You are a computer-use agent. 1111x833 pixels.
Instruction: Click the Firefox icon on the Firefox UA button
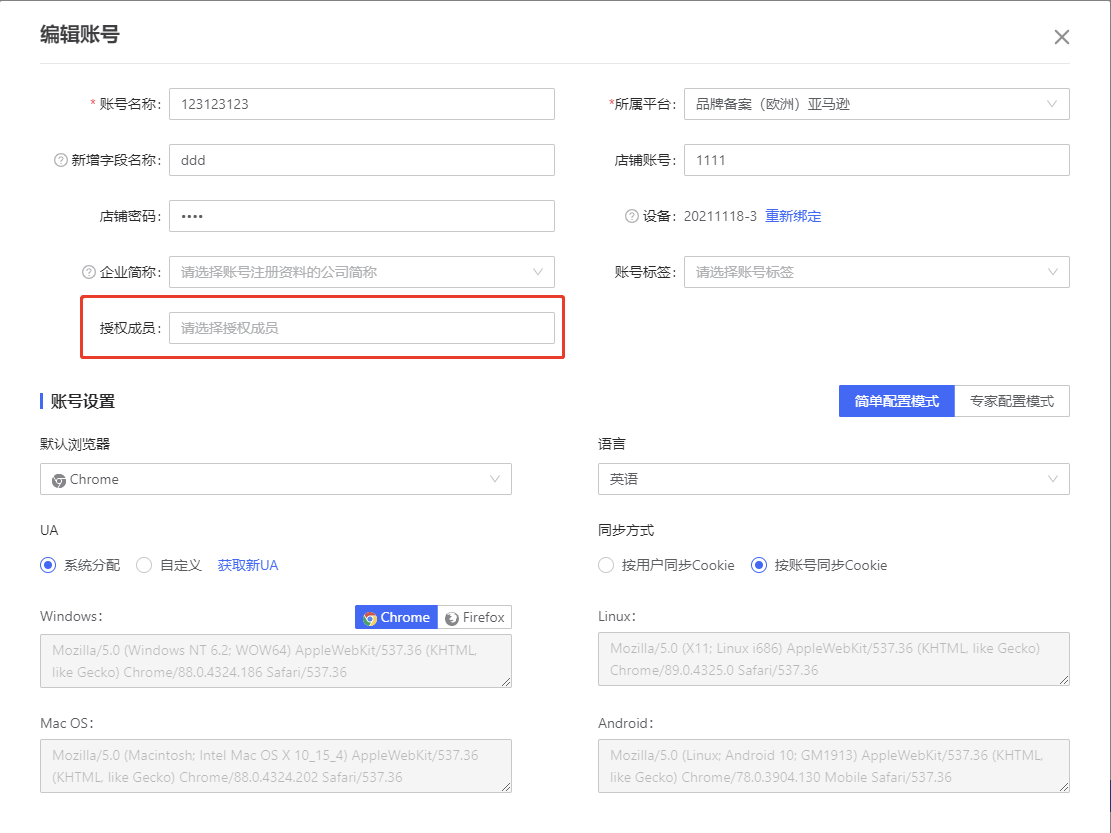click(x=450, y=617)
